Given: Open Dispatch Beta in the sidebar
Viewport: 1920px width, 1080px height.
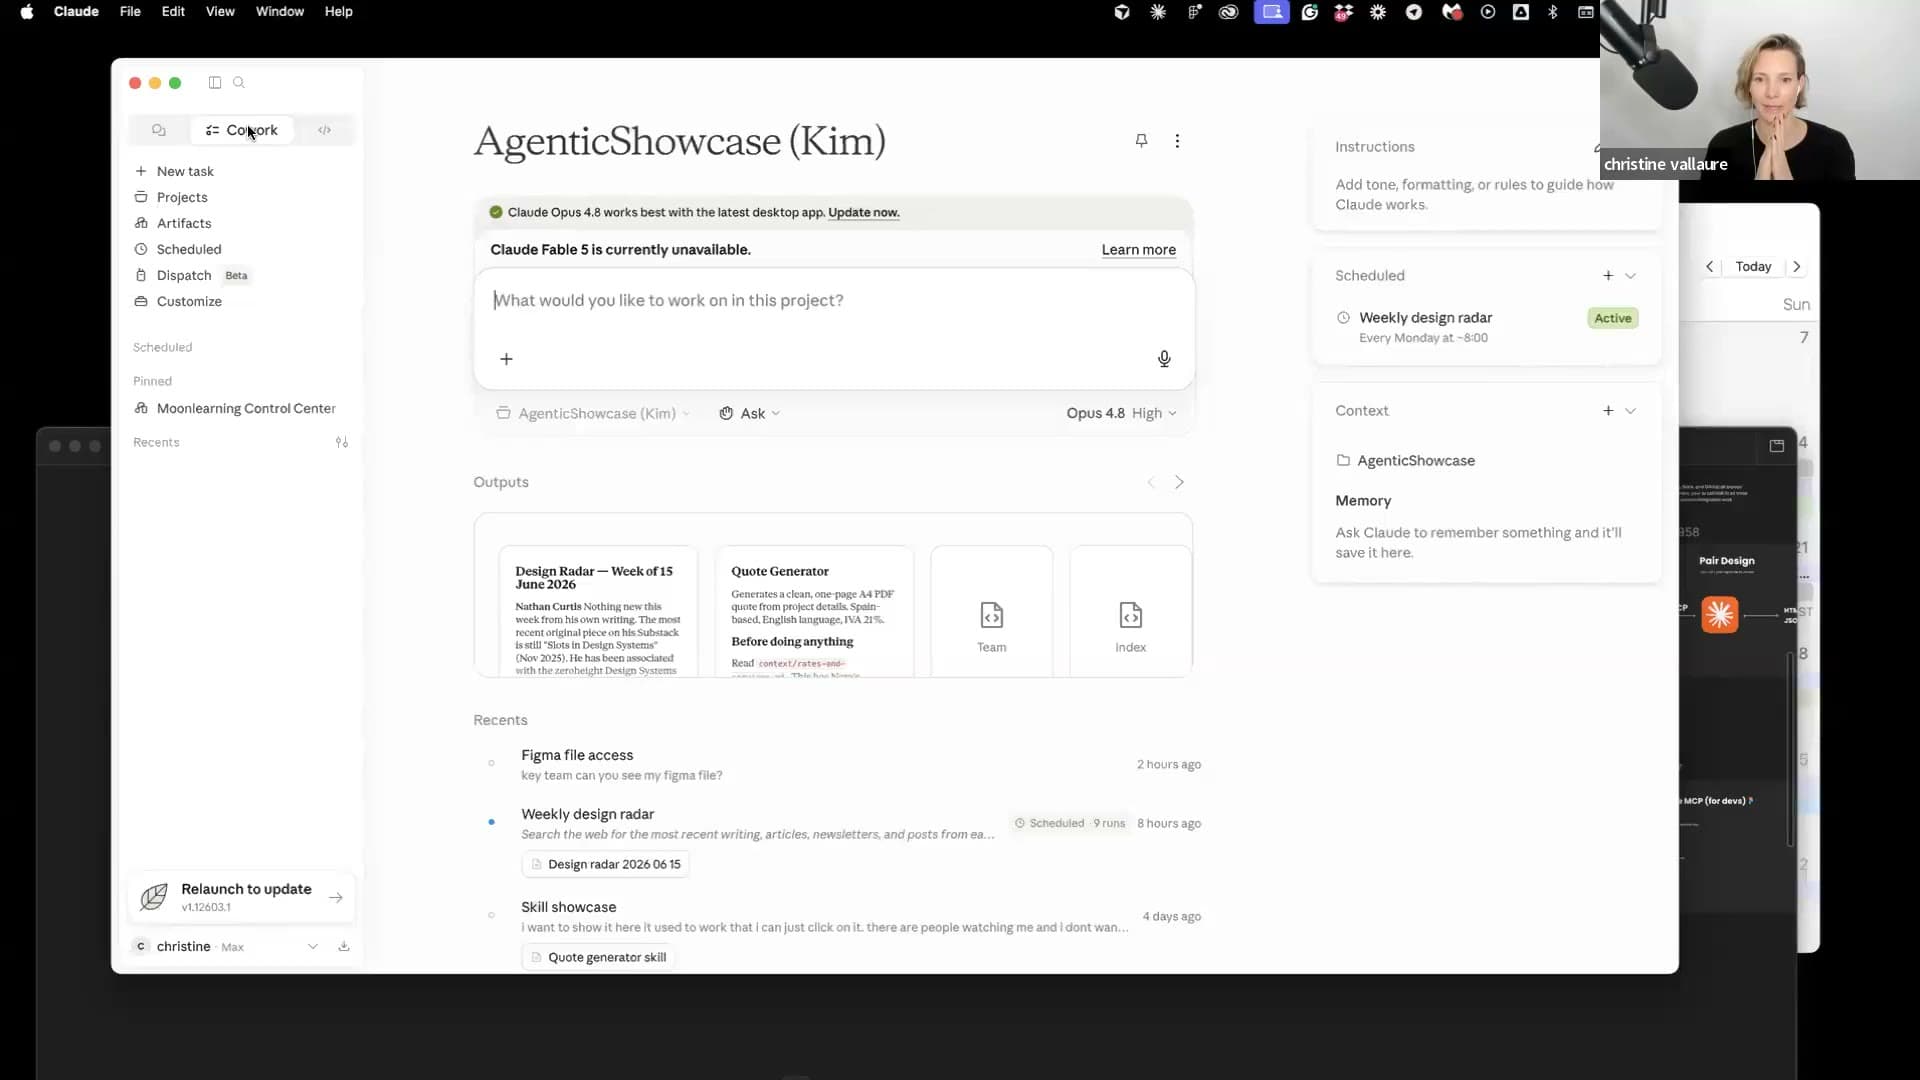Looking at the screenshot, I should [192, 275].
